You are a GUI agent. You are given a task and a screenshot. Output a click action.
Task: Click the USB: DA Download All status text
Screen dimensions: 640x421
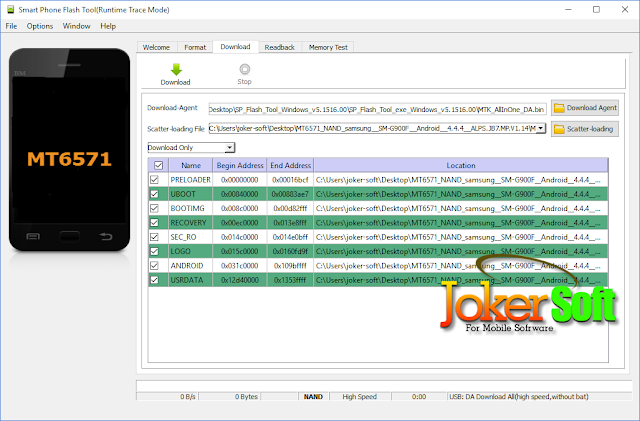(519, 396)
